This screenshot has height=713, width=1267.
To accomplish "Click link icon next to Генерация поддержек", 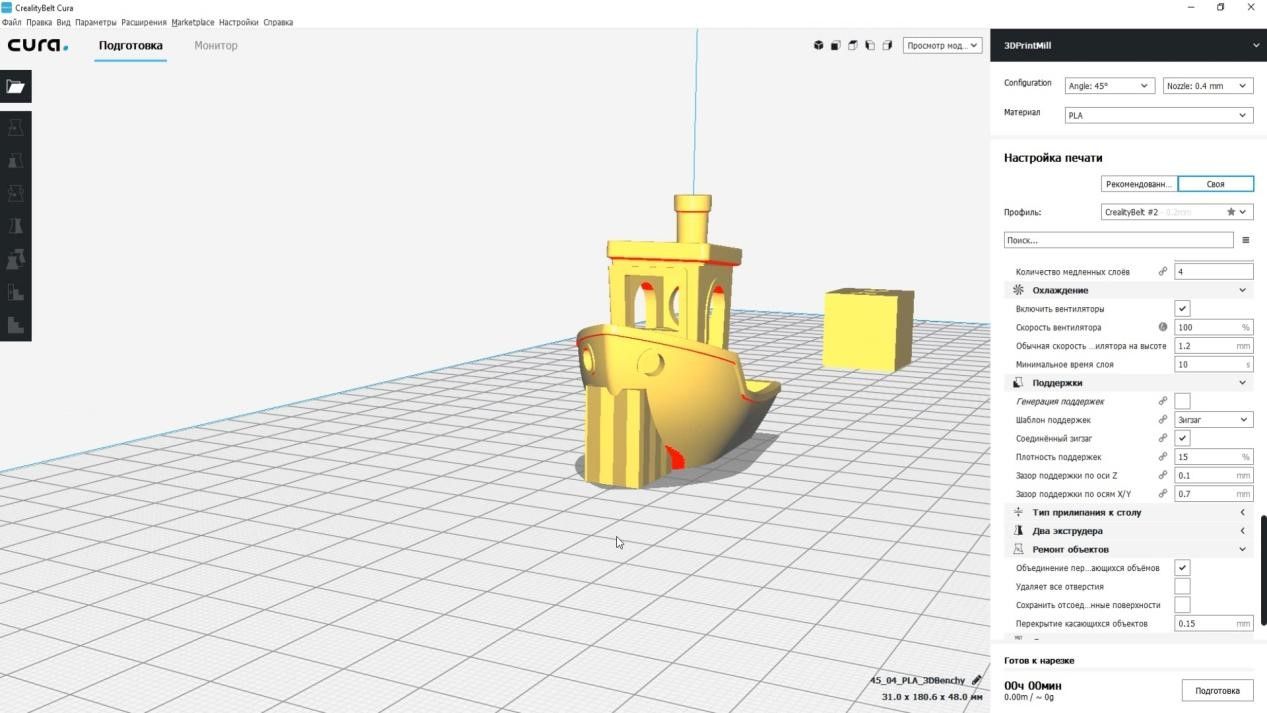I will click(x=1163, y=401).
